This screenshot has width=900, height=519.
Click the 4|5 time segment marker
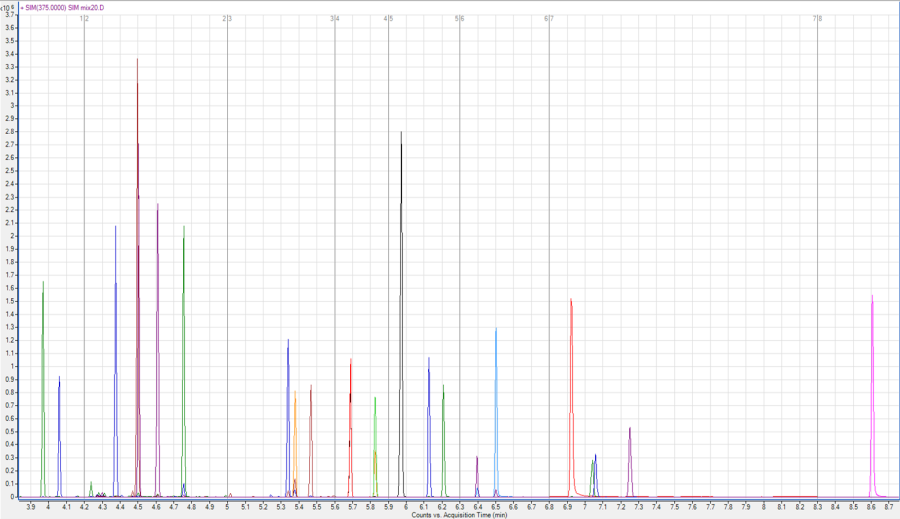point(389,19)
